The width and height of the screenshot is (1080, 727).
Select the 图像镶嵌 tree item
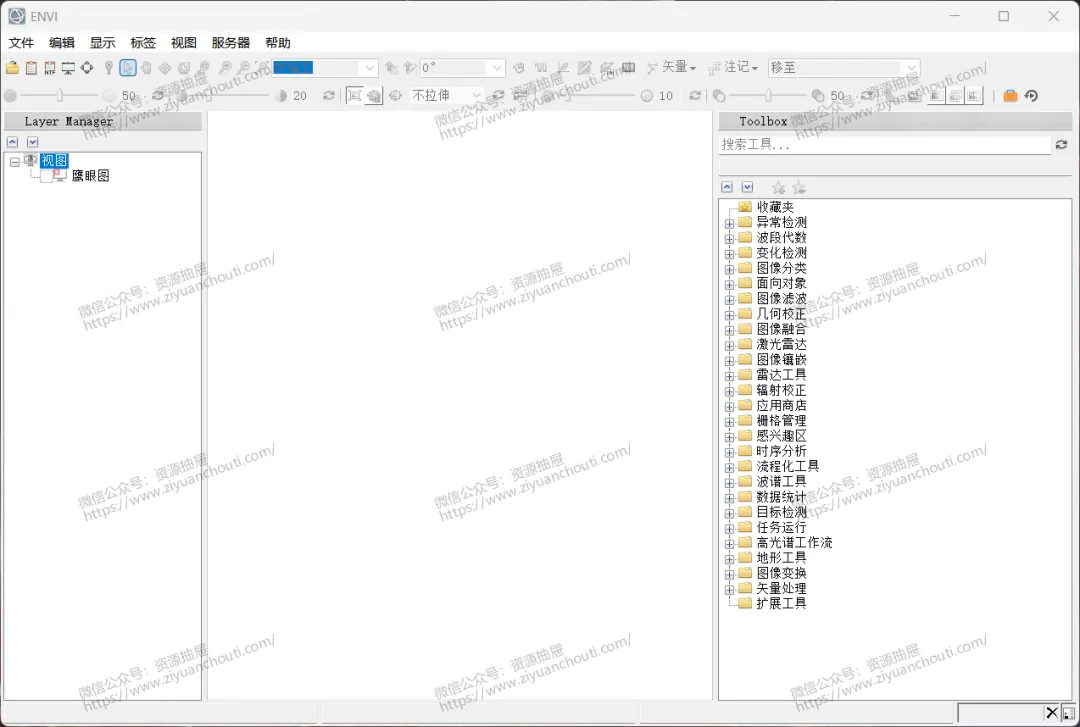pos(781,359)
